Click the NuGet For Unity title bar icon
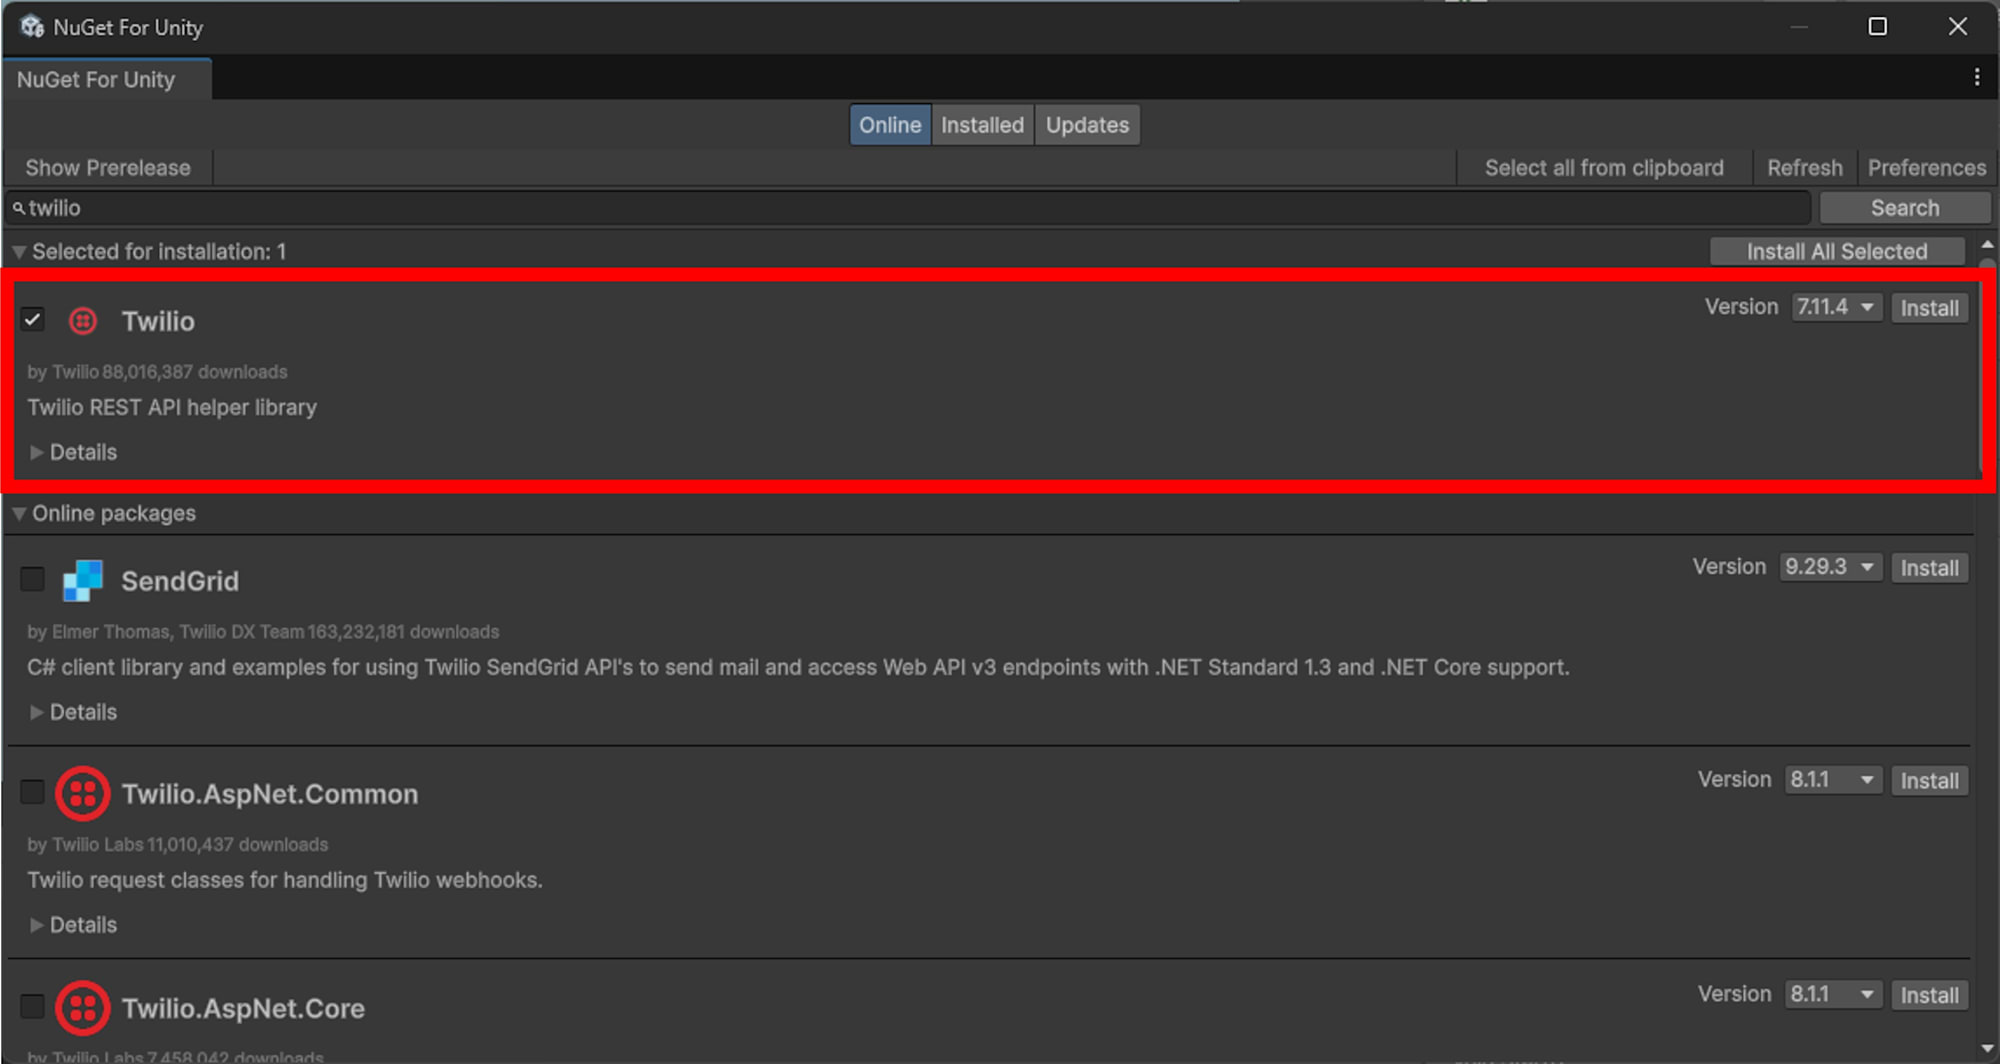 tap(32, 27)
